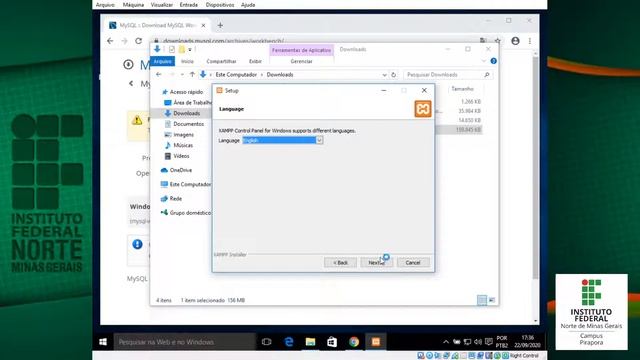
Task: Expand the Explorer address history dropdown
Action: tap(384, 75)
